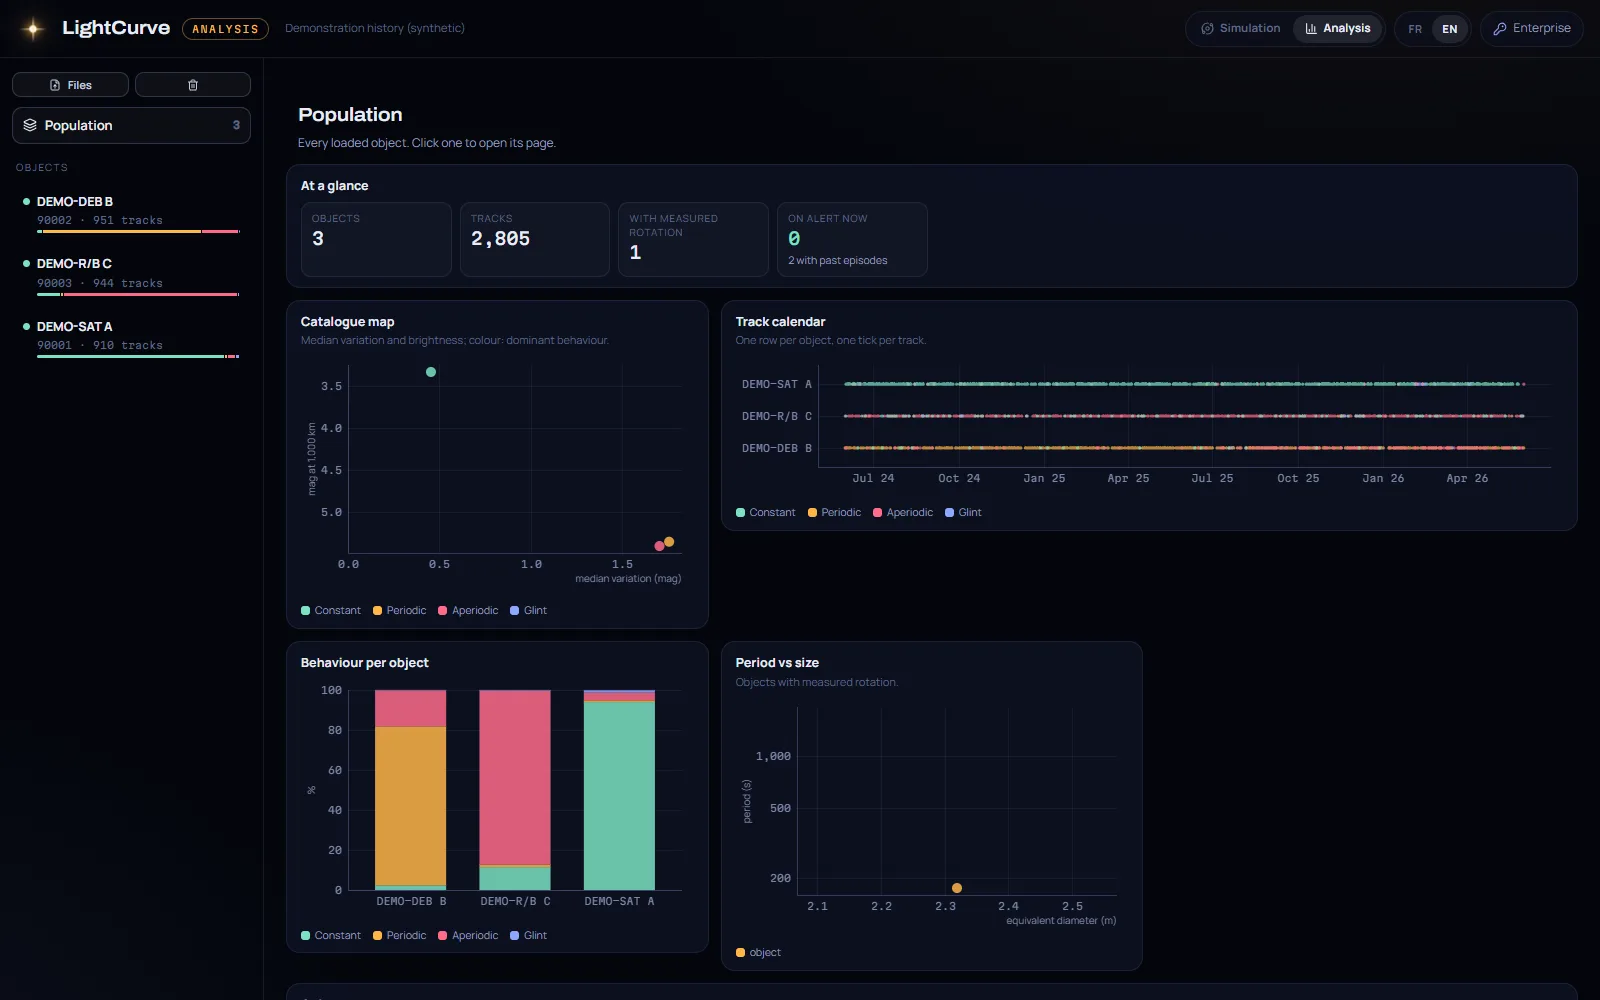
Task: Toggle Glint legend in Catalogue map
Action: (x=528, y=610)
